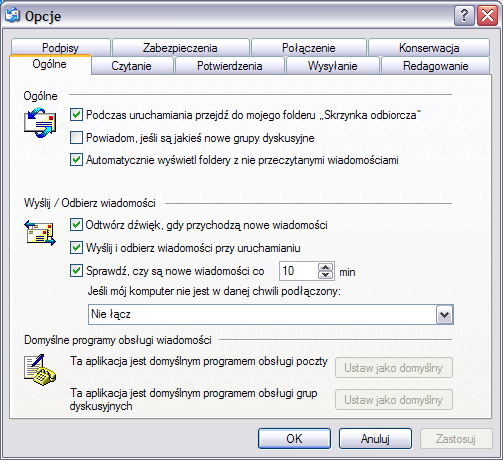The width and height of the screenshot is (503, 460).
Task: Increase minutes with spinner up arrow
Action: coord(325,267)
